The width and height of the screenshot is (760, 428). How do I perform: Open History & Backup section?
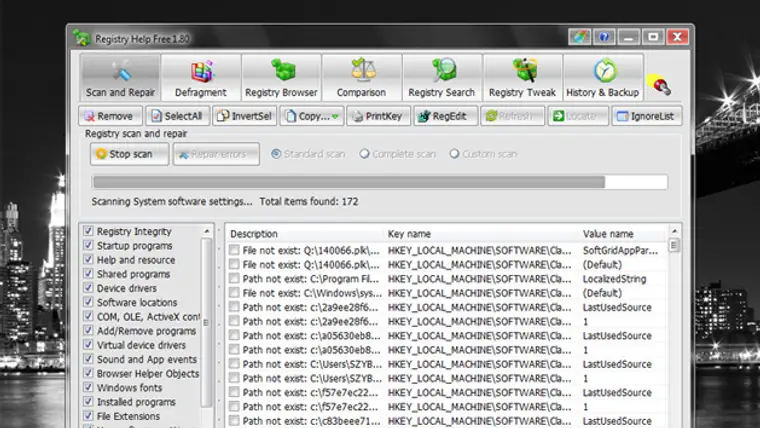coord(602,78)
